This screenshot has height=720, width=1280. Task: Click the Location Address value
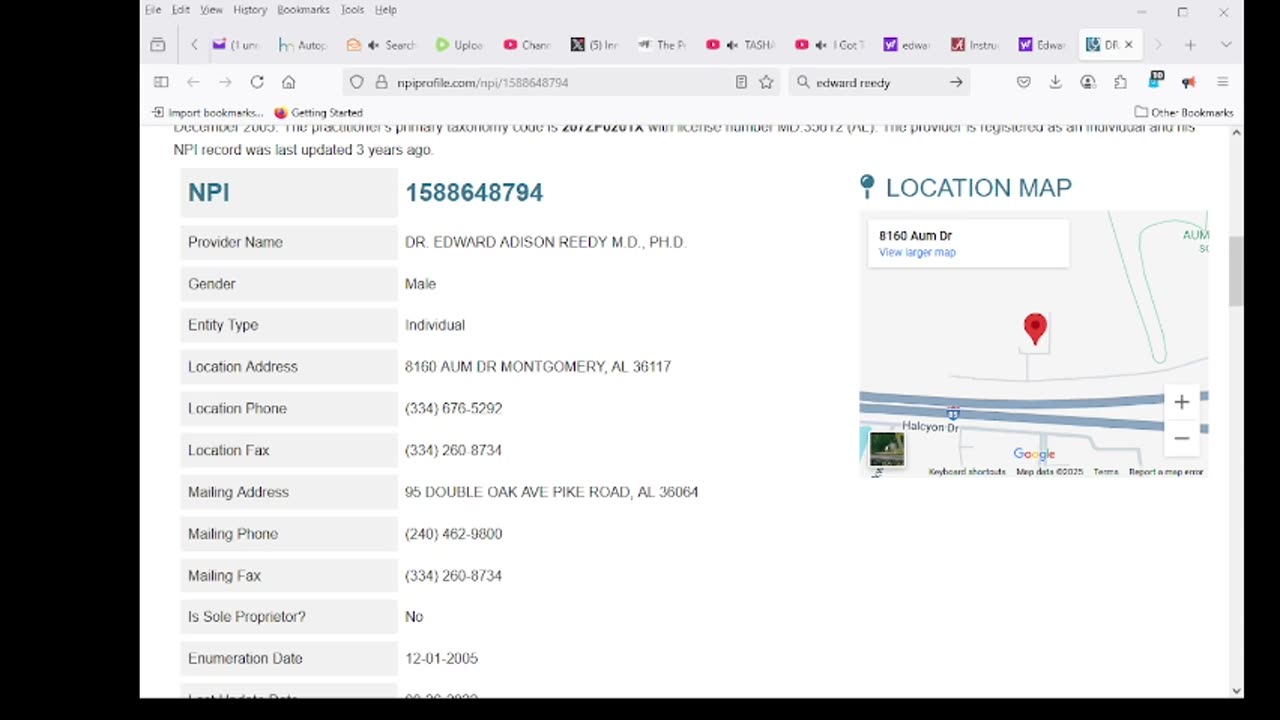[538, 367]
